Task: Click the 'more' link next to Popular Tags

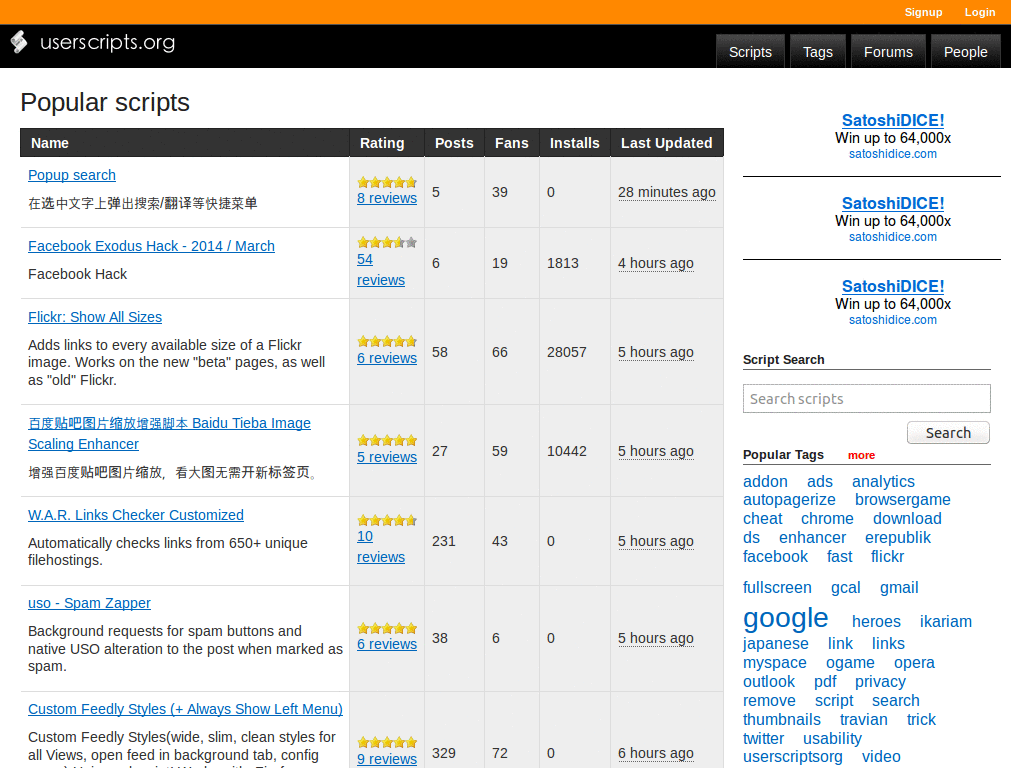Action: (x=860, y=455)
